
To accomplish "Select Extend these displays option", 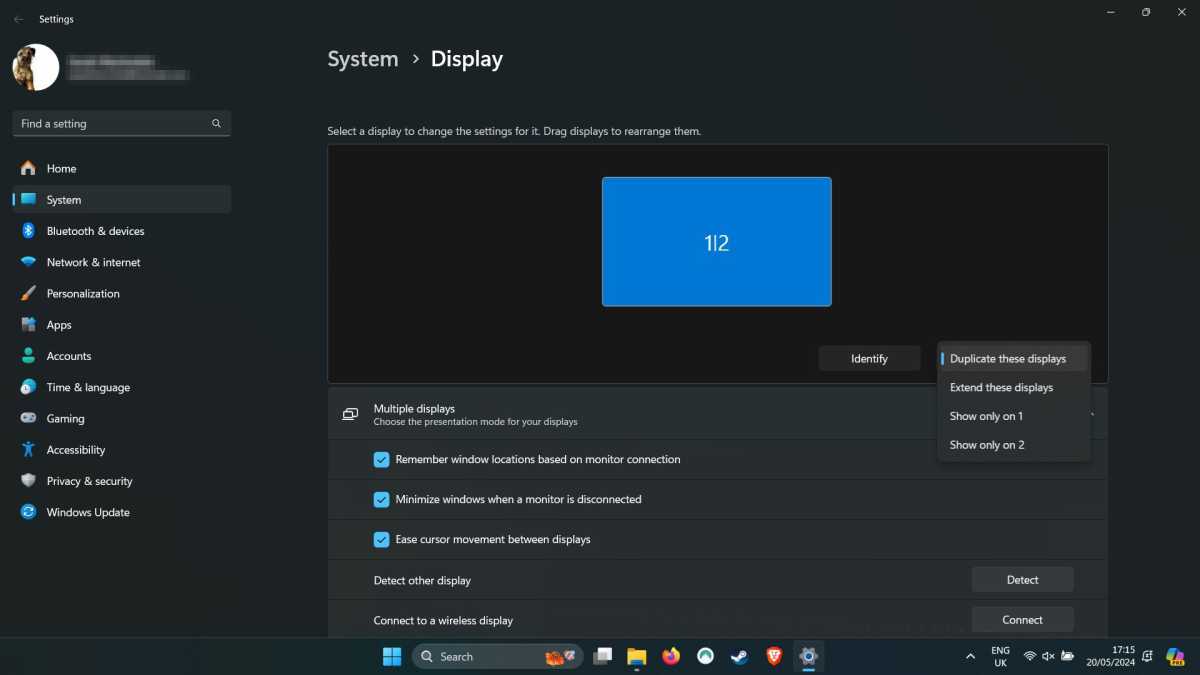I will (x=1001, y=388).
